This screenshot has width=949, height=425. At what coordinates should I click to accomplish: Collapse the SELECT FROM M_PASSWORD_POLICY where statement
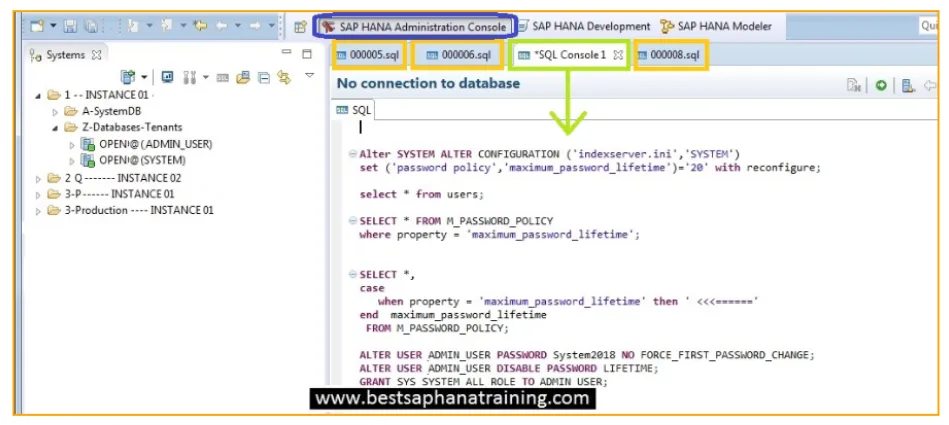[x=352, y=221]
